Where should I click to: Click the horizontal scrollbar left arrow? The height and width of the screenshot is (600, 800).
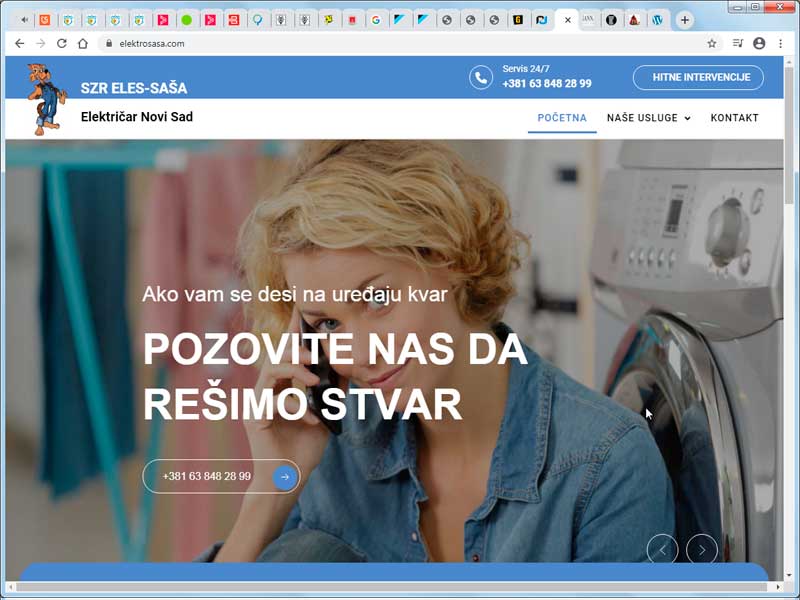11,587
